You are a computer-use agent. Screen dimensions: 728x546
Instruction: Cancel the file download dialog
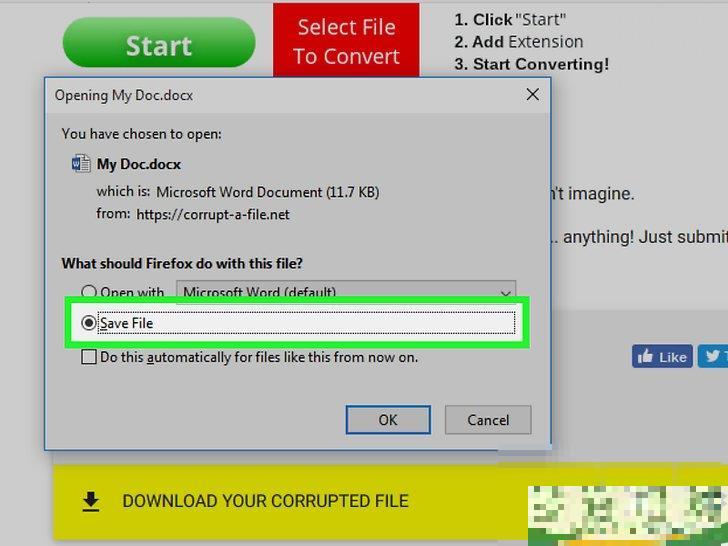[487, 420]
